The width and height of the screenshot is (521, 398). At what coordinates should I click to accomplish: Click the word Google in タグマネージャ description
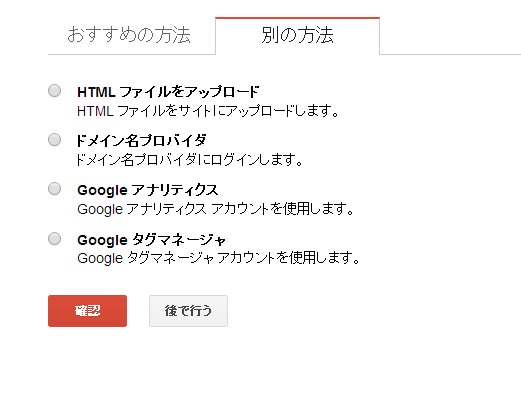100,259
